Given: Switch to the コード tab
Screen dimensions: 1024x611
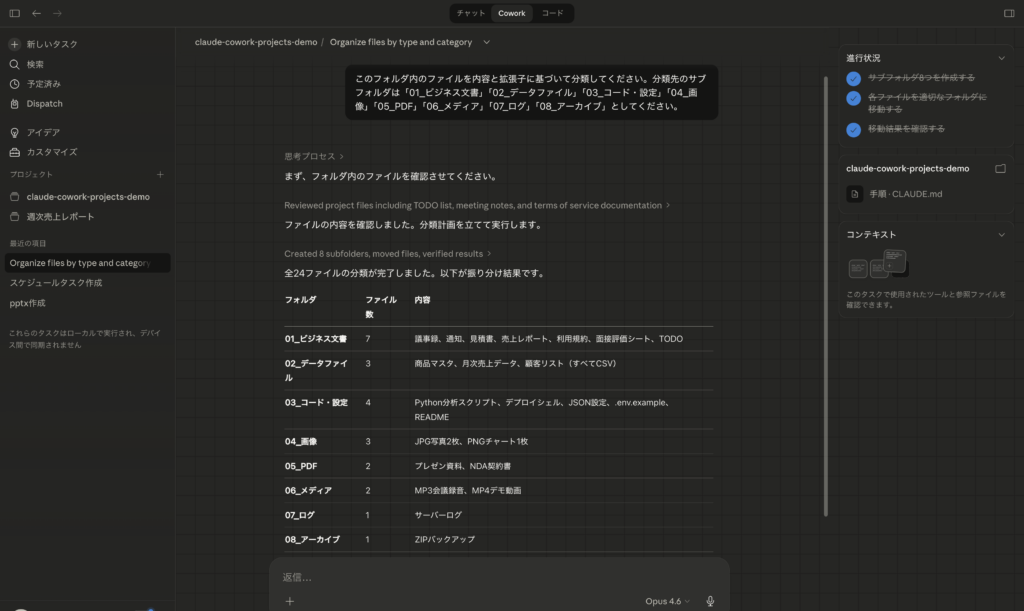Looking at the screenshot, I should (554, 13).
